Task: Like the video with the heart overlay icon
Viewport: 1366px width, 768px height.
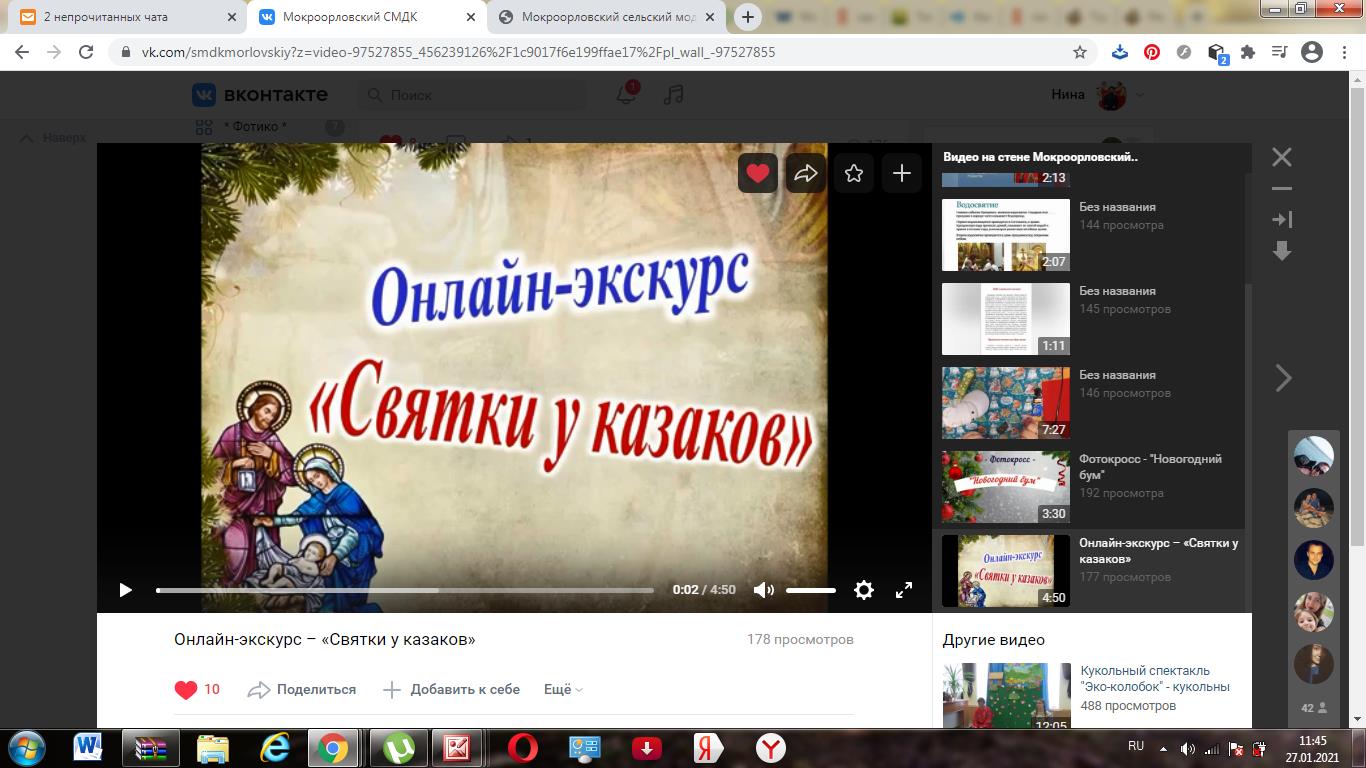Action: 758,173
